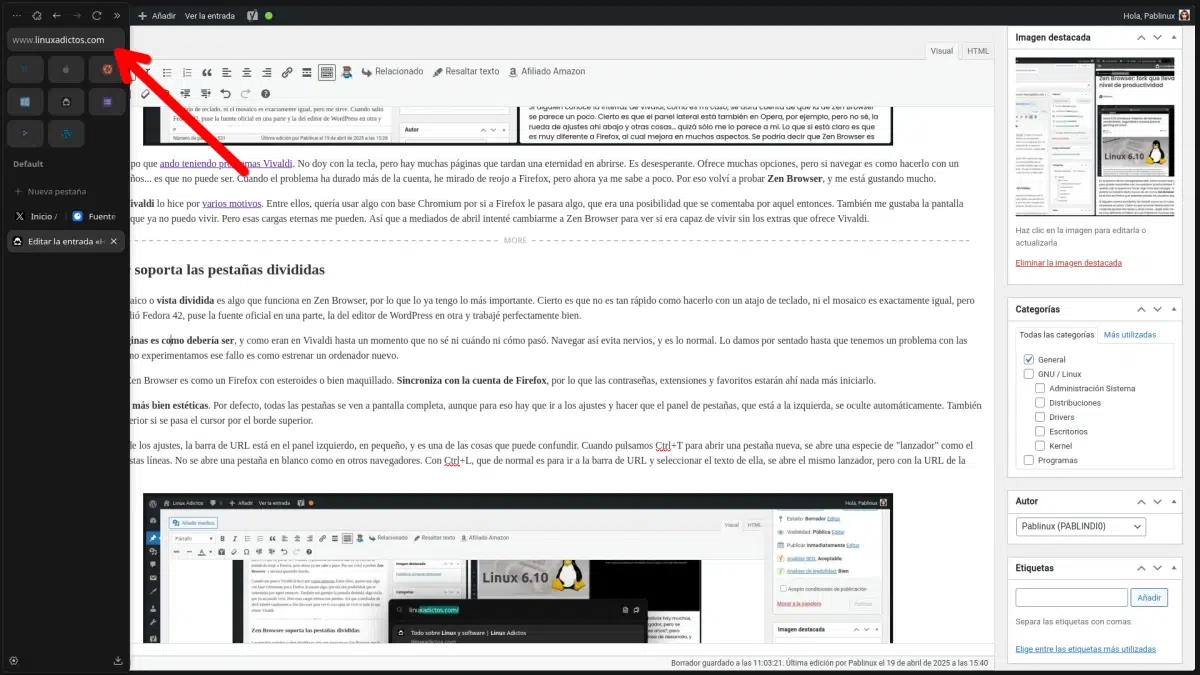The height and width of the screenshot is (675, 1200).
Task: Go back with the browser back arrow
Action: click(x=57, y=16)
